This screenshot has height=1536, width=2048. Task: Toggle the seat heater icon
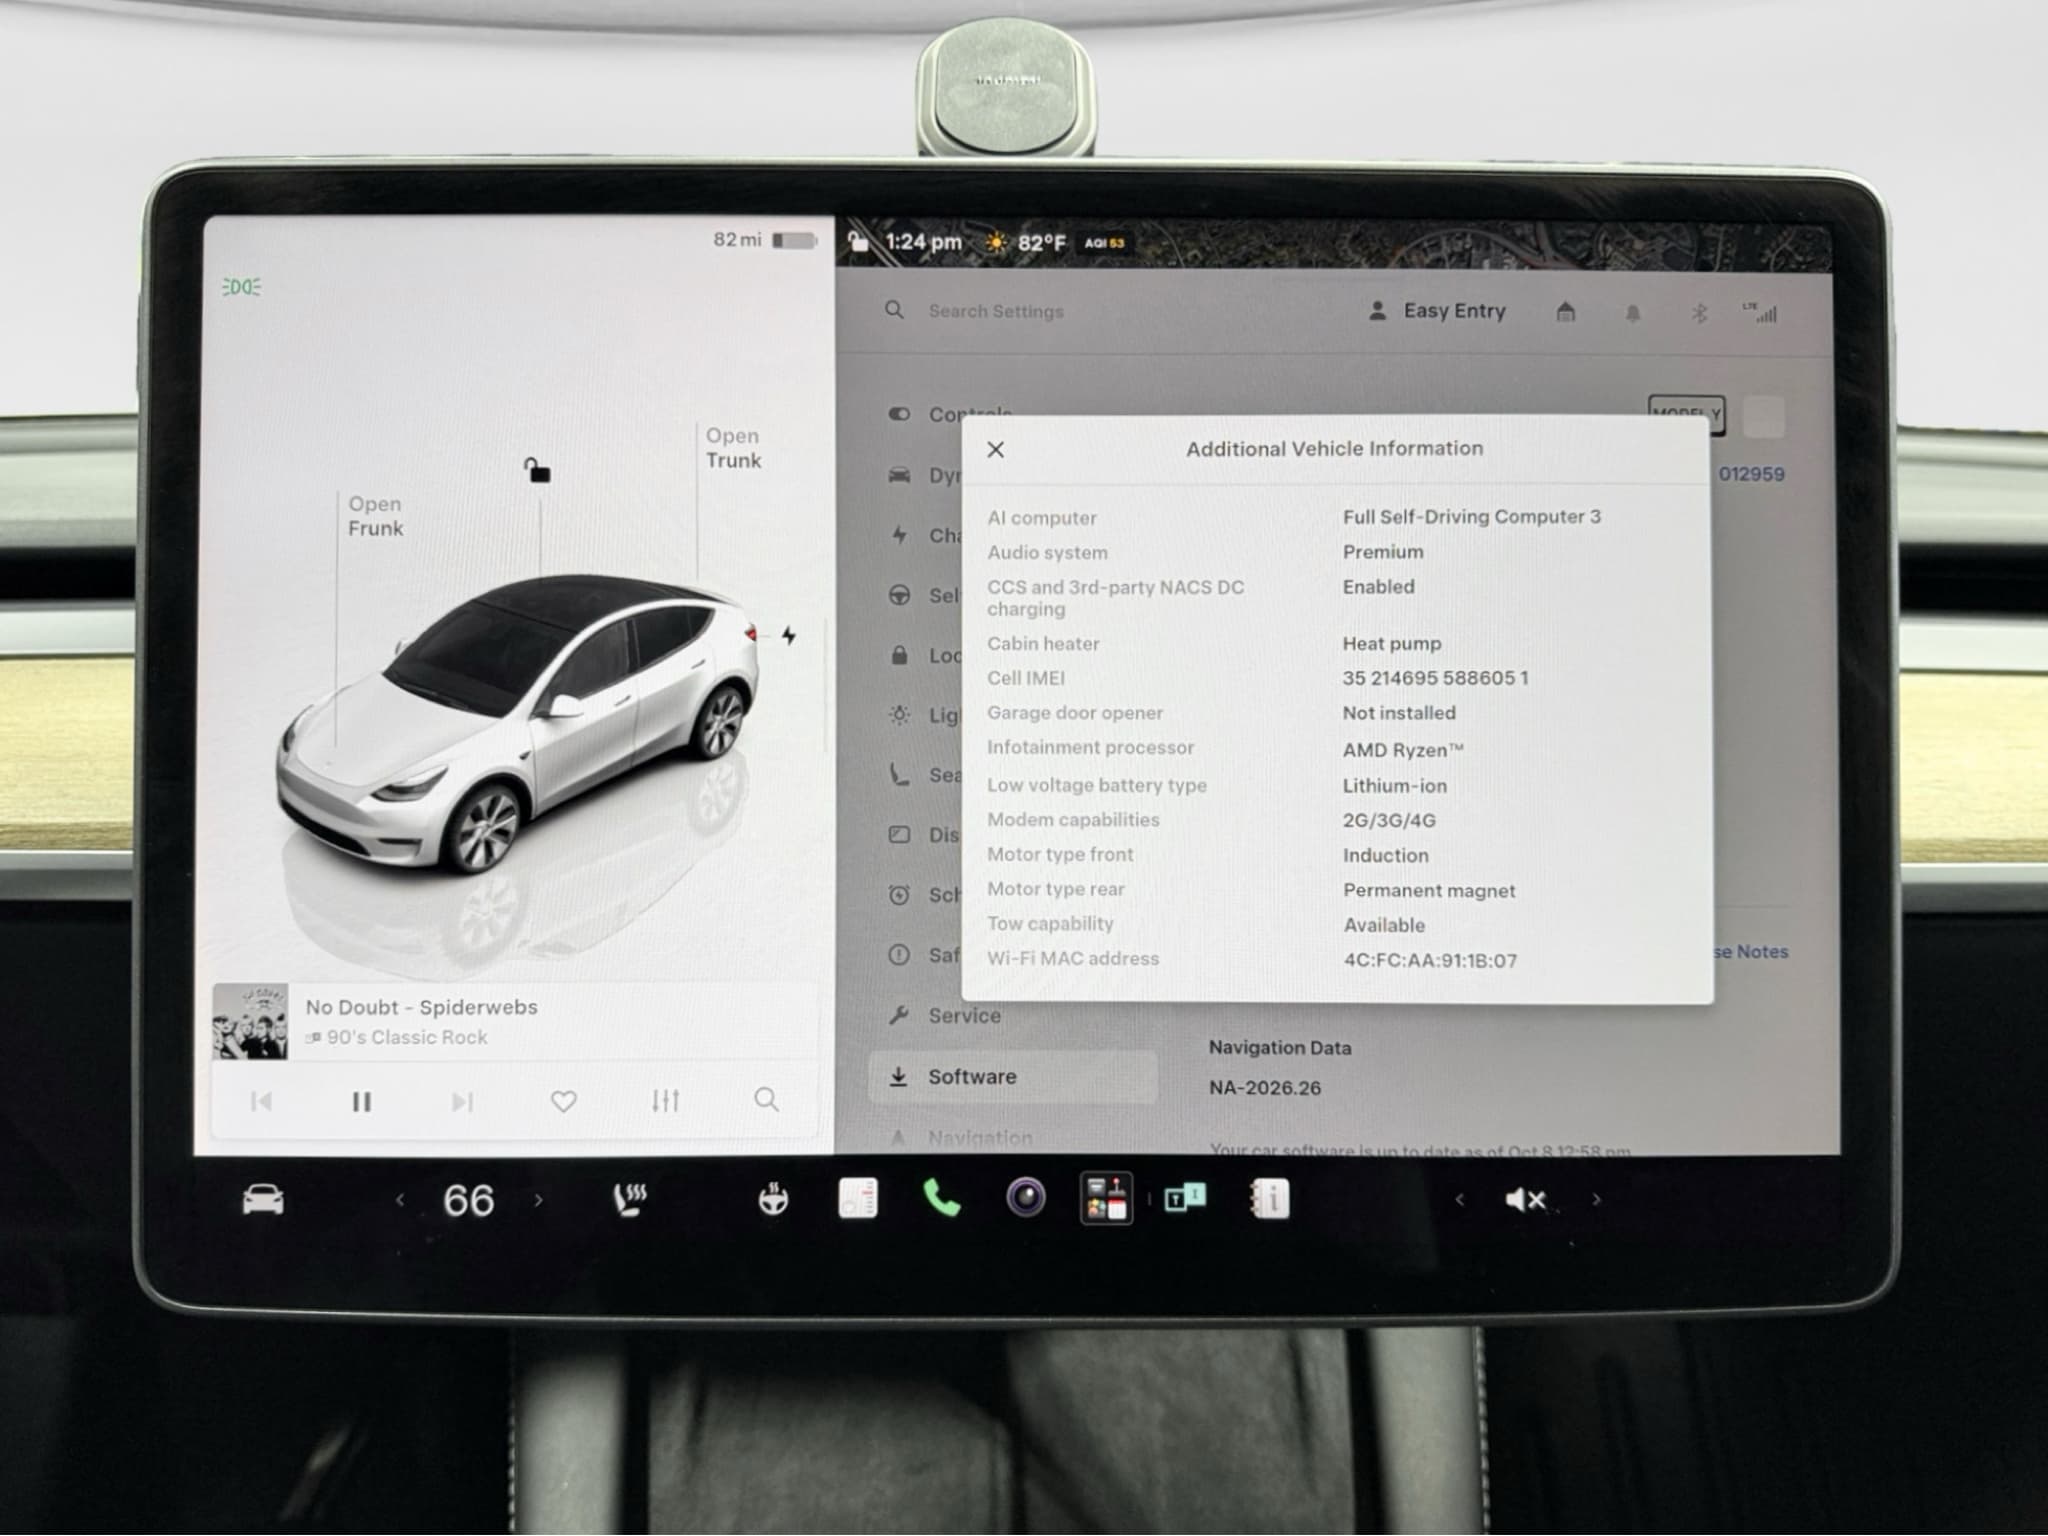[629, 1199]
